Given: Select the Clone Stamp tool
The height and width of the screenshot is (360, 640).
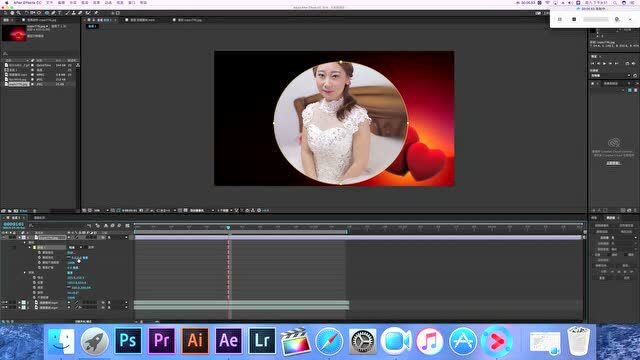Looking at the screenshot, I should point(73,13).
